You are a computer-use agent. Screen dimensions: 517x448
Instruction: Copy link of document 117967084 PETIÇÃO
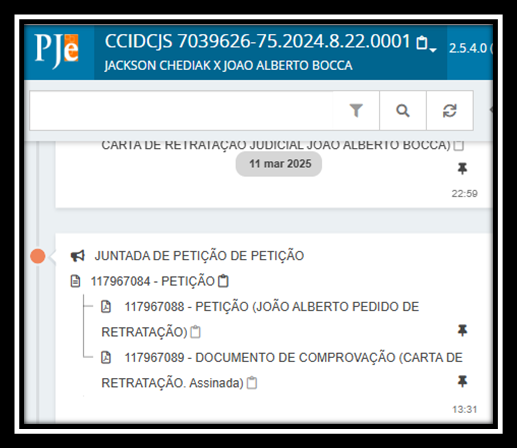(x=223, y=281)
